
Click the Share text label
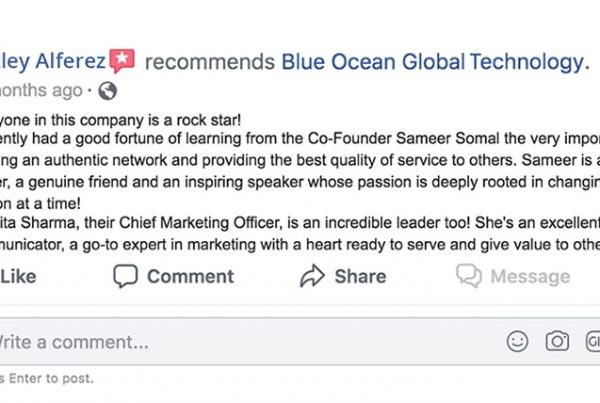click(360, 276)
